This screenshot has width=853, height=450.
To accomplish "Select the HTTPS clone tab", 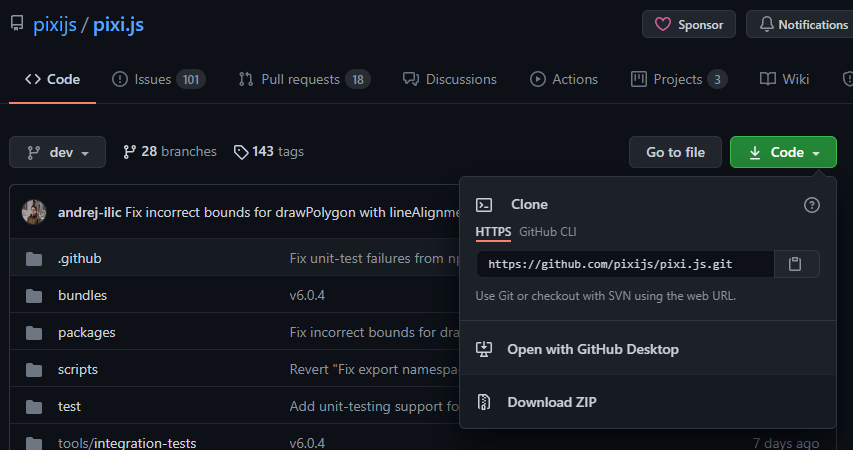I will point(493,232).
